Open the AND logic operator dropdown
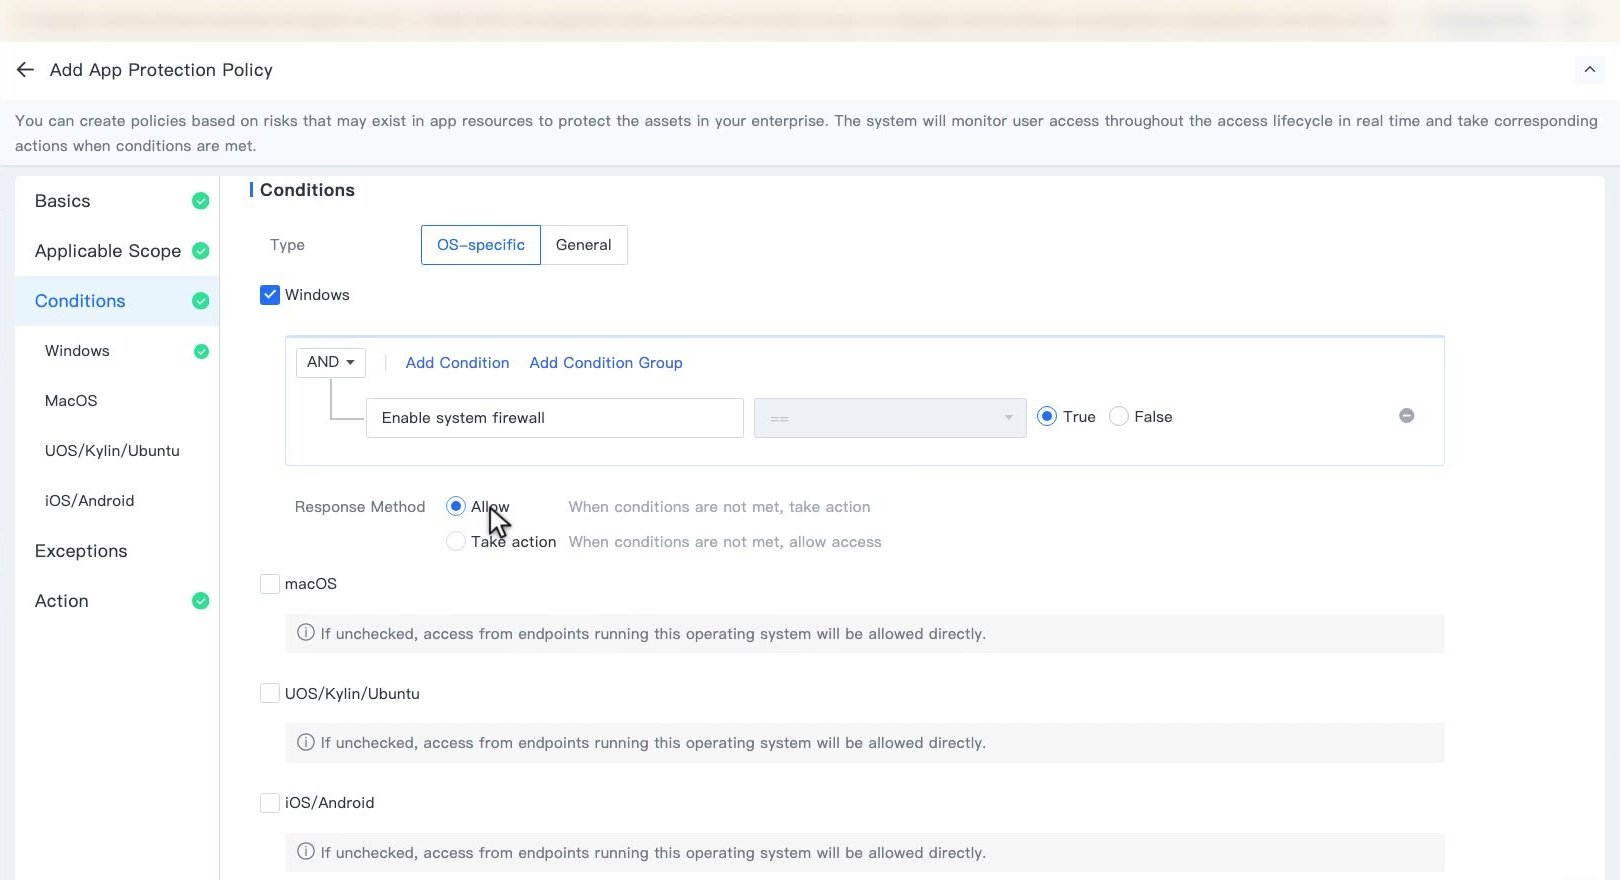The width and height of the screenshot is (1620, 880). (x=331, y=362)
